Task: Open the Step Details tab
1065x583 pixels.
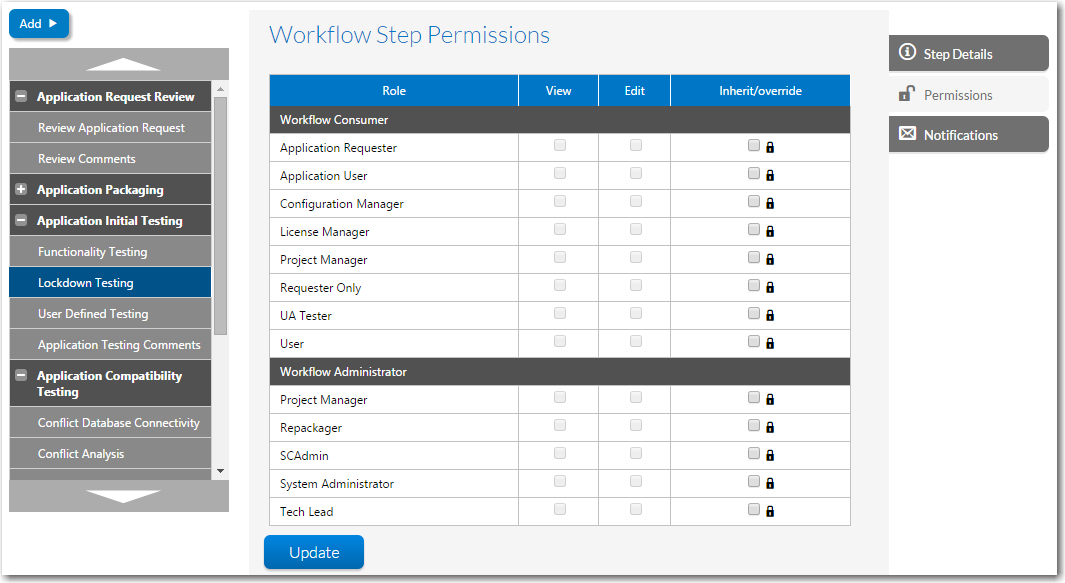Action: [967, 54]
